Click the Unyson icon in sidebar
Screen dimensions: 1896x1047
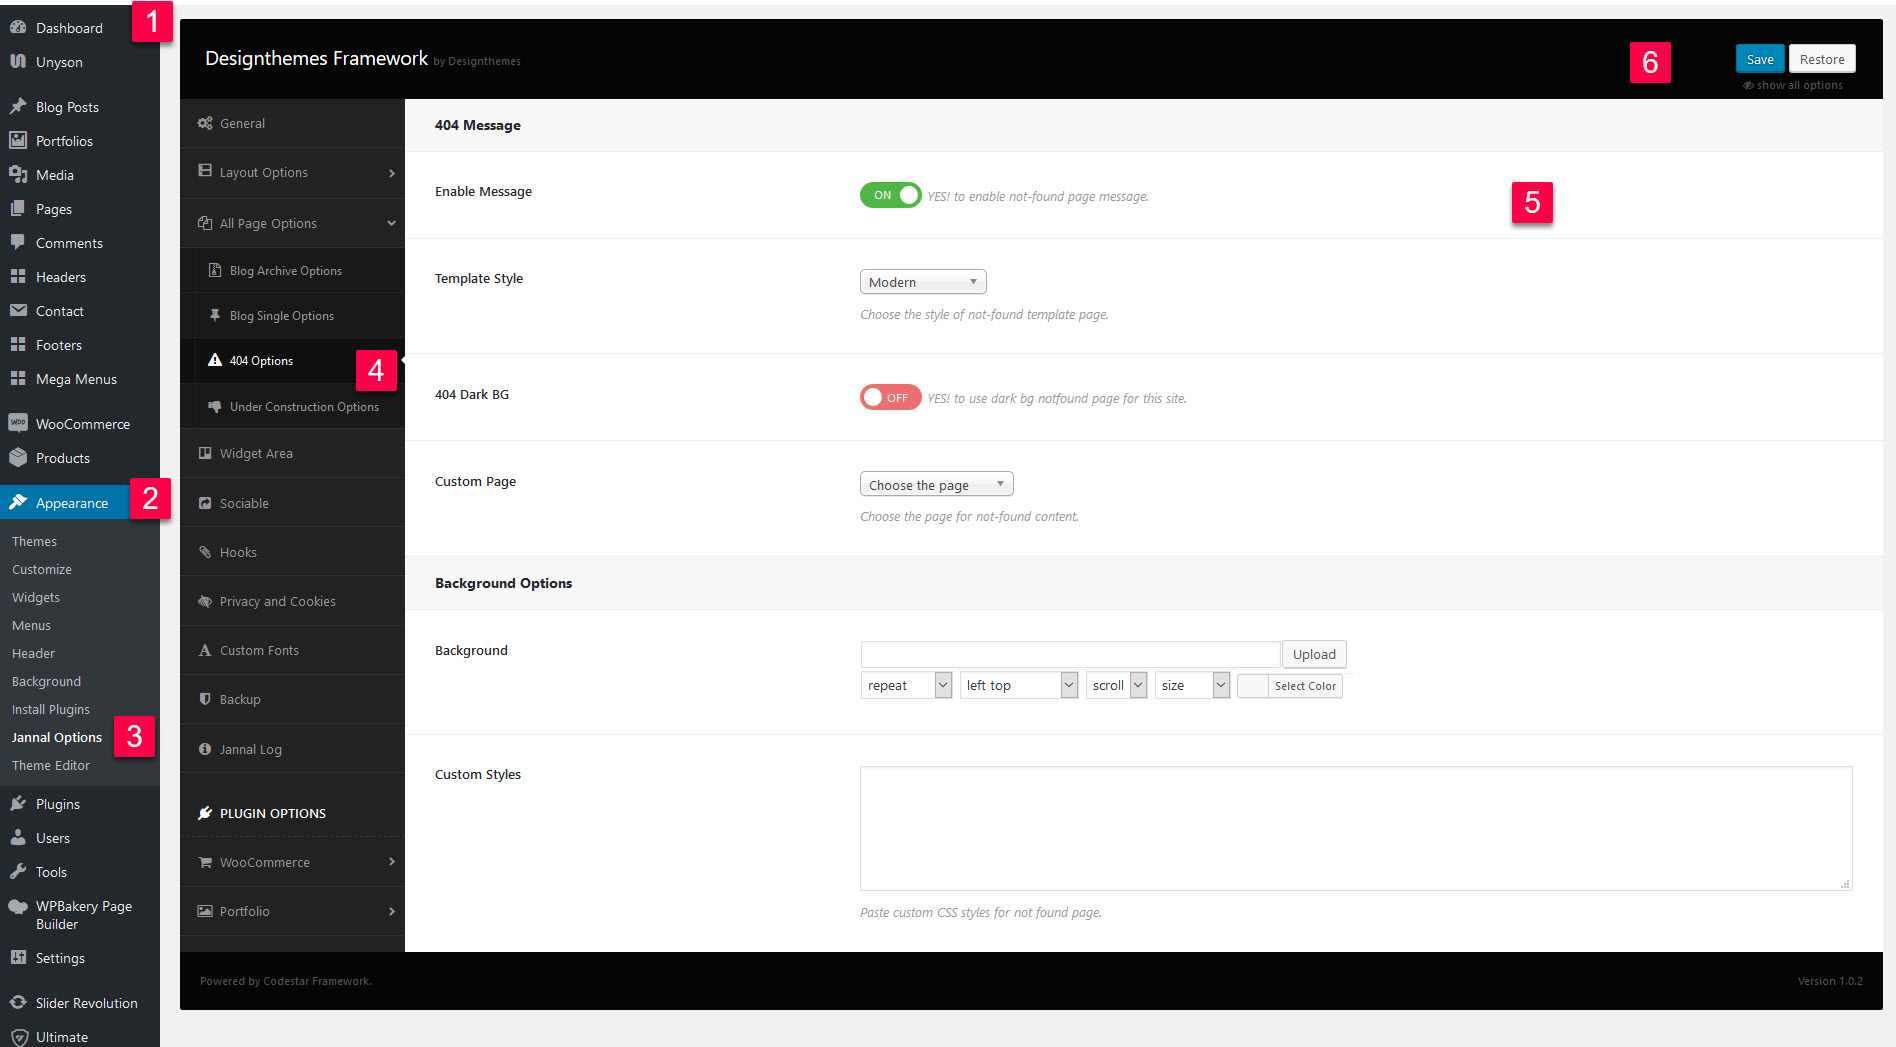(x=18, y=61)
